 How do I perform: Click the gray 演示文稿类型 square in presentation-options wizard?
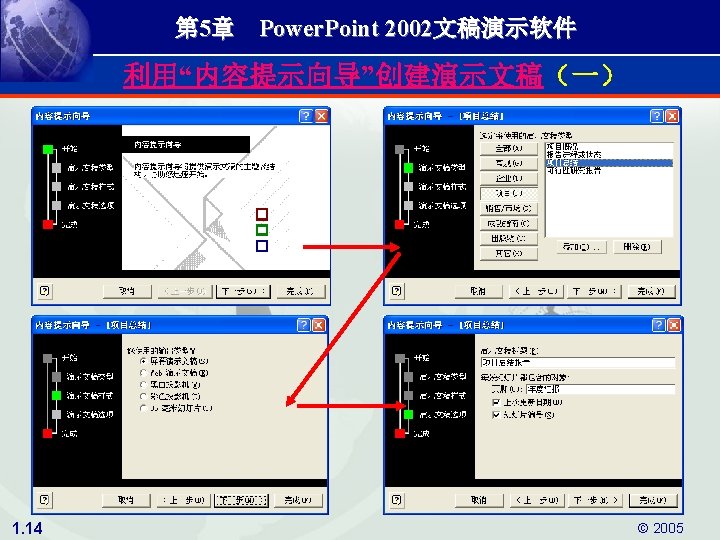[x=408, y=377]
